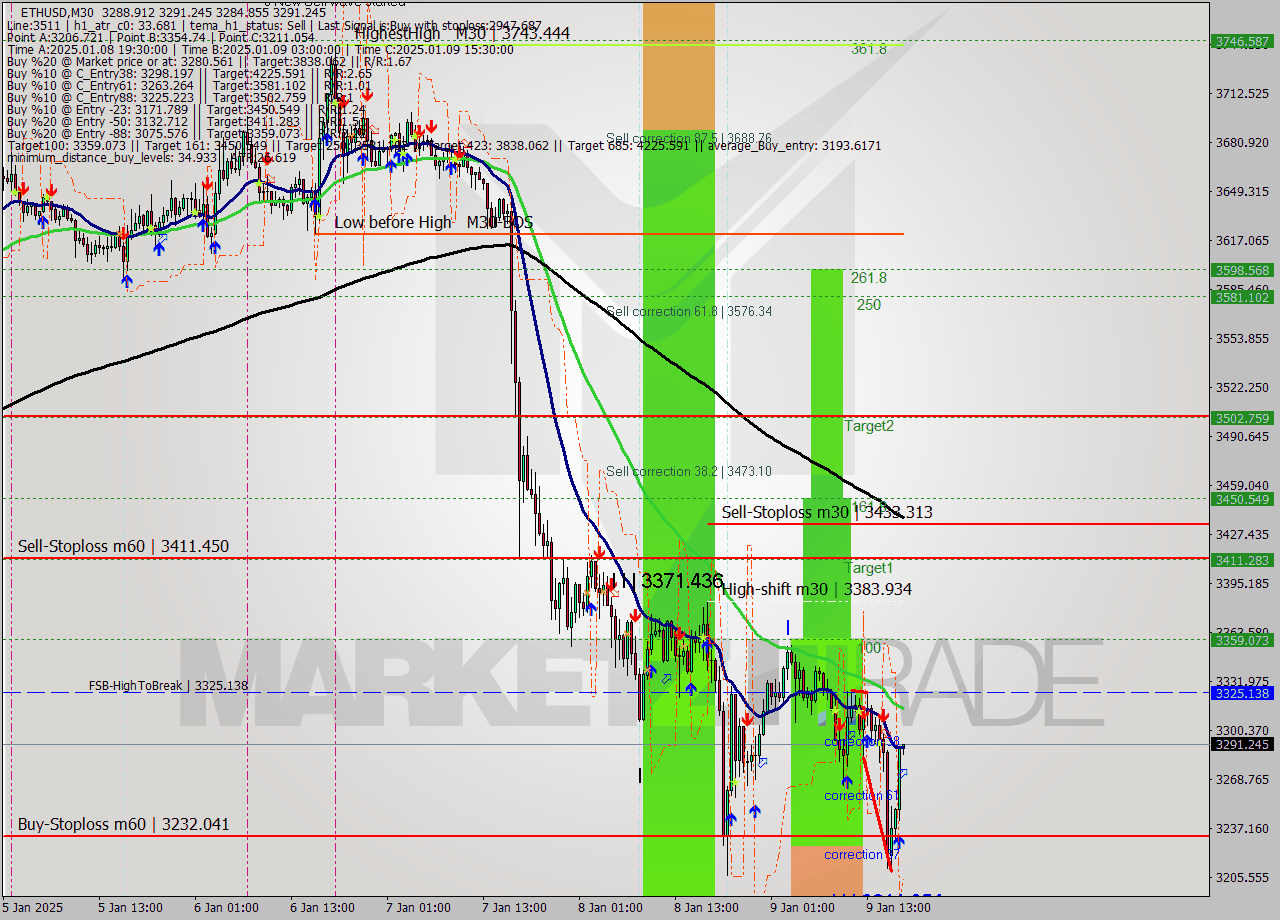This screenshot has width=1280, height=920.
Task: Select the High-shift m30 3383.934 label
Action: 816,589
